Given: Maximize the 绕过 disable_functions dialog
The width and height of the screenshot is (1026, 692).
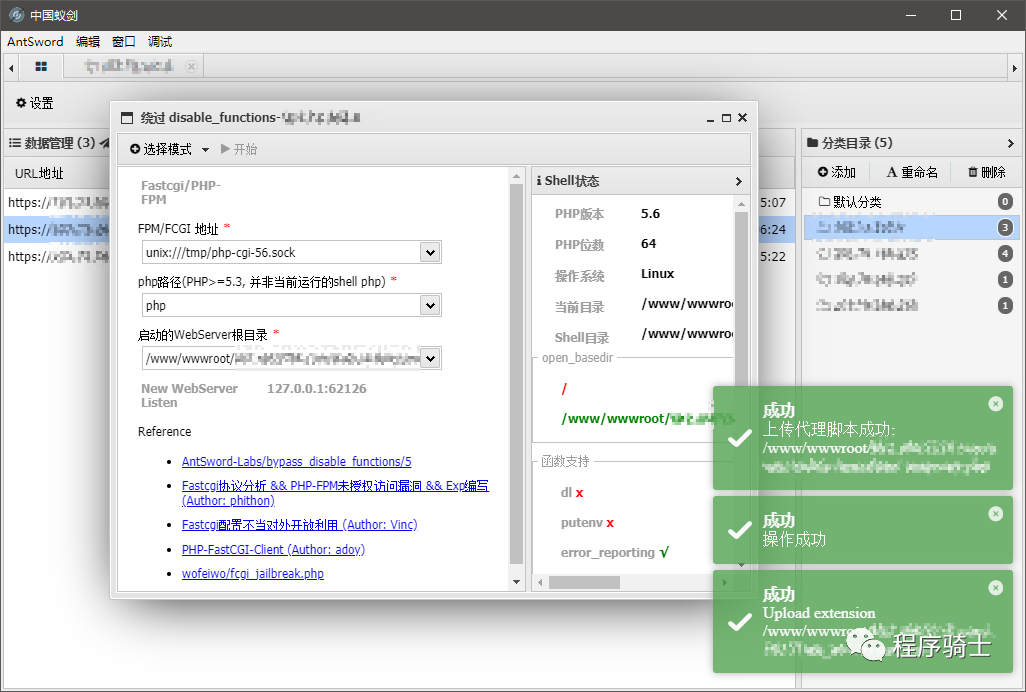Looking at the screenshot, I should pos(726,118).
